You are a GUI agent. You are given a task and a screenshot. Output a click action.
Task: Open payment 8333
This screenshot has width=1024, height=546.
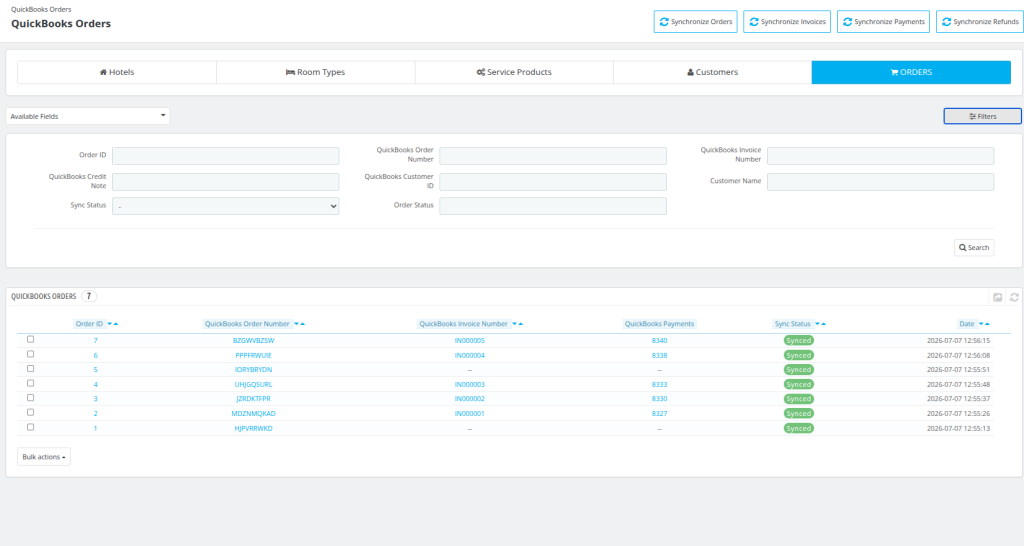pos(660,385)
